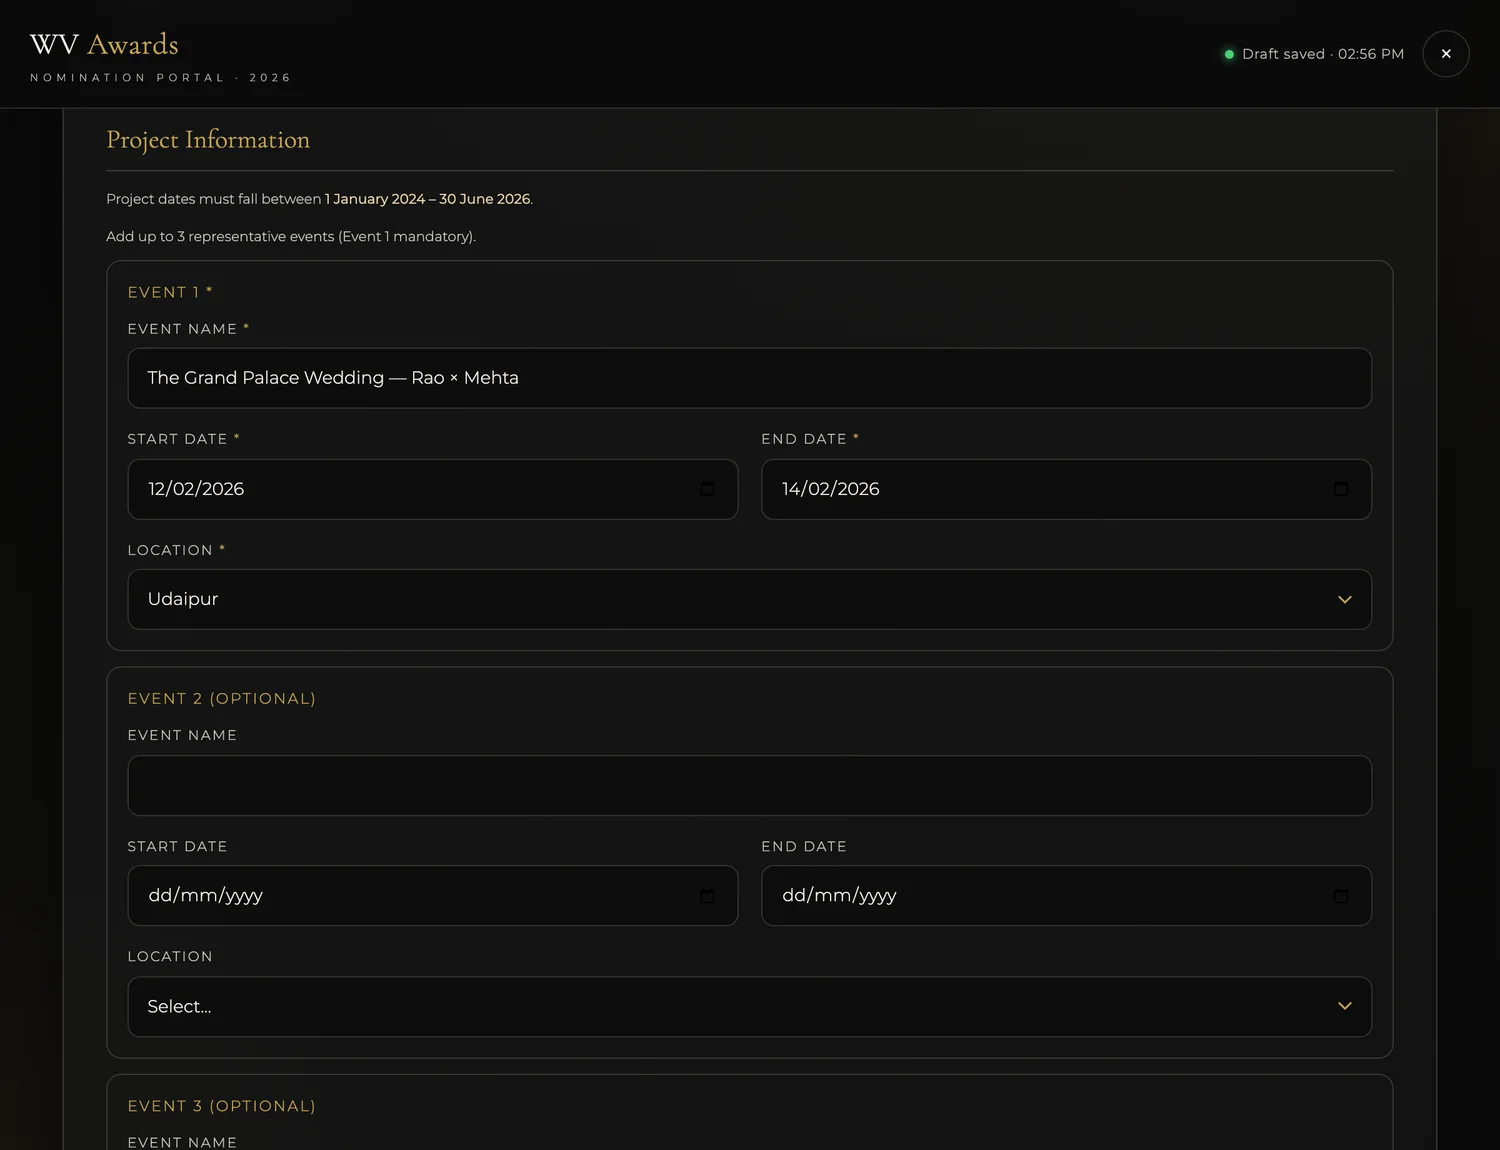Click the LOCATION label under Event 2

click(x=170, y=957)
